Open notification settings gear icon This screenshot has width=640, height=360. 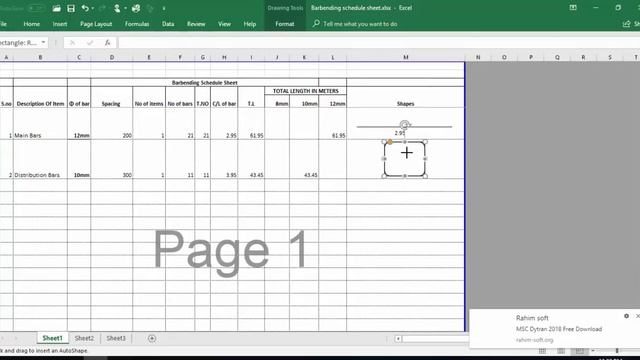click(626, 316)
